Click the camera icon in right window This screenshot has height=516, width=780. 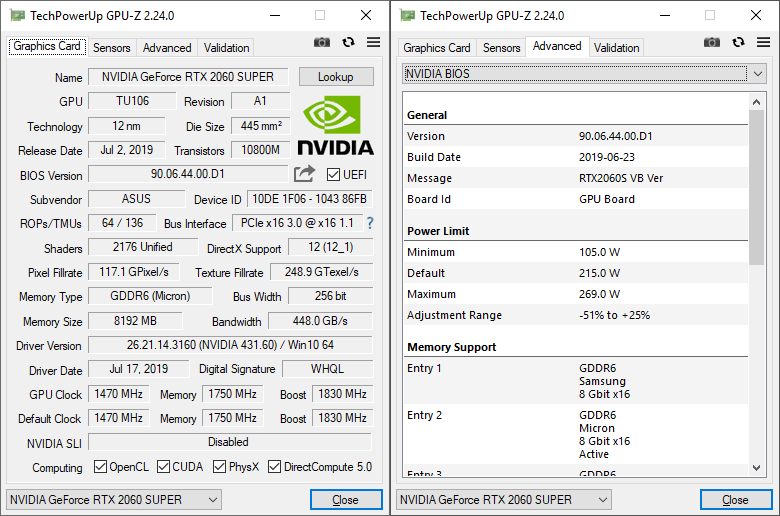712,42
